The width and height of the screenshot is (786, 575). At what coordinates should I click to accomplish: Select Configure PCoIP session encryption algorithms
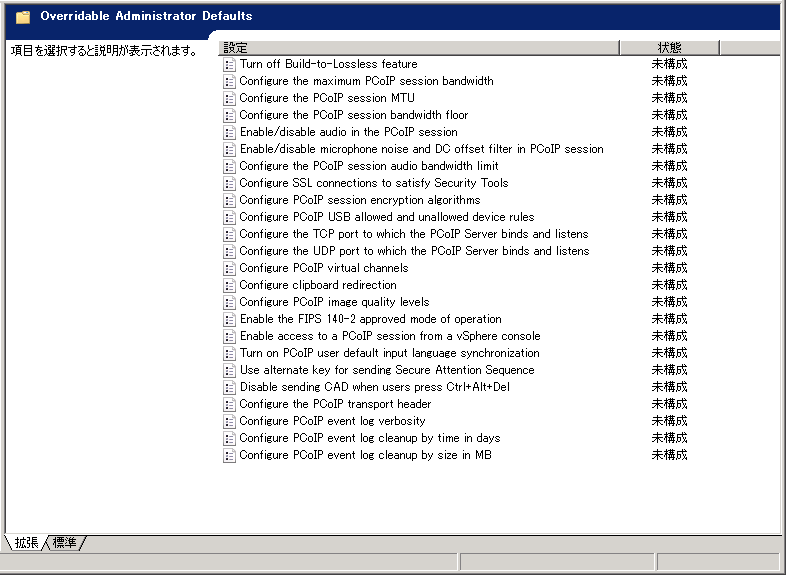pyautogui.click(x=360, y=201)
